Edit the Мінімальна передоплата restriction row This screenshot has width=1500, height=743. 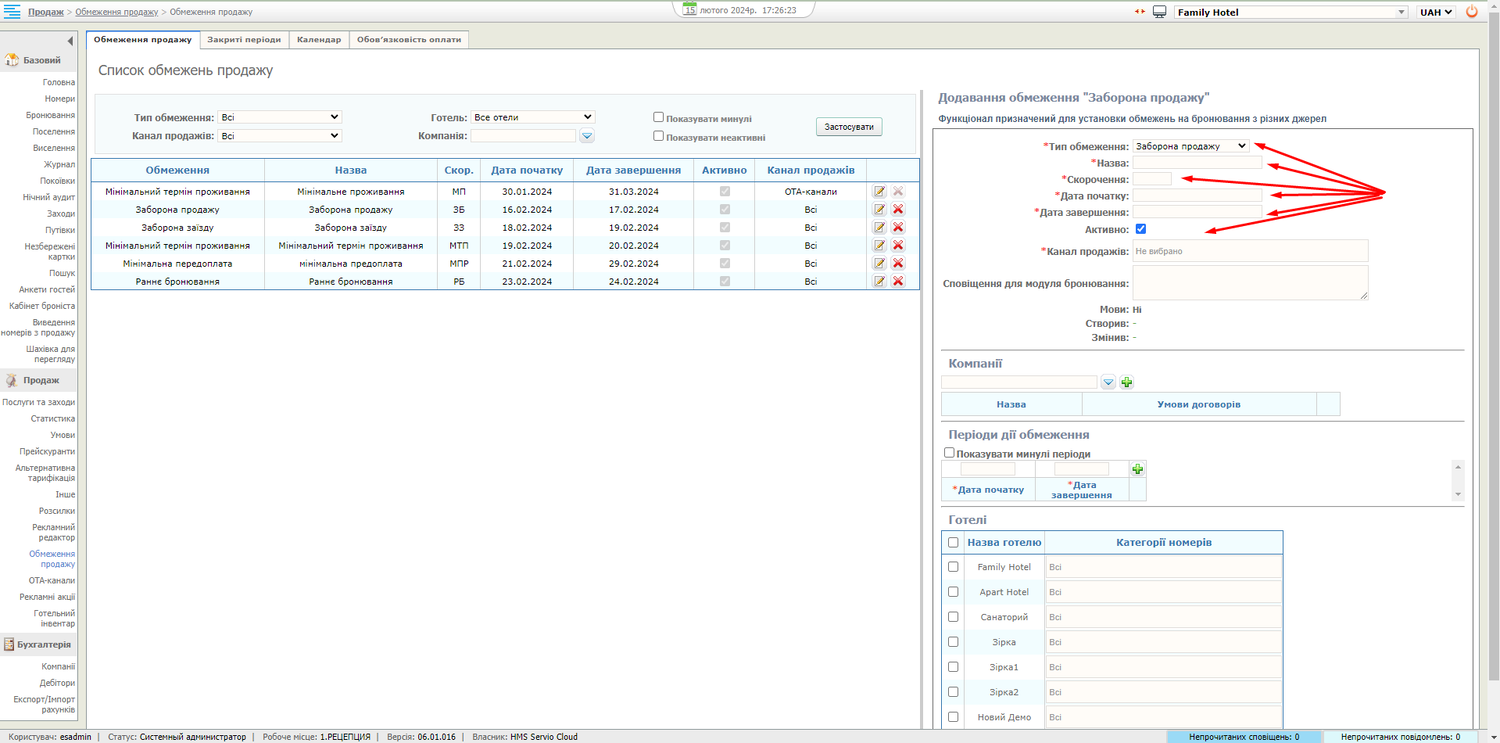879,264
